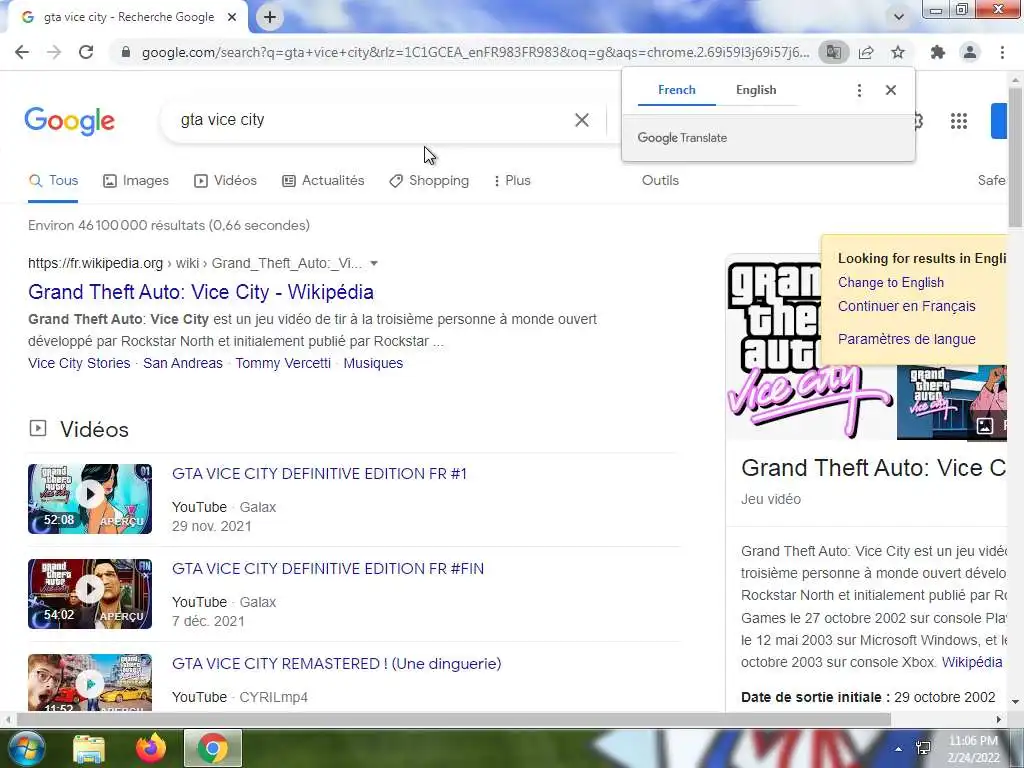Click Change to English link
Screen dimensions: 1024x768
(x=891, y=283)
